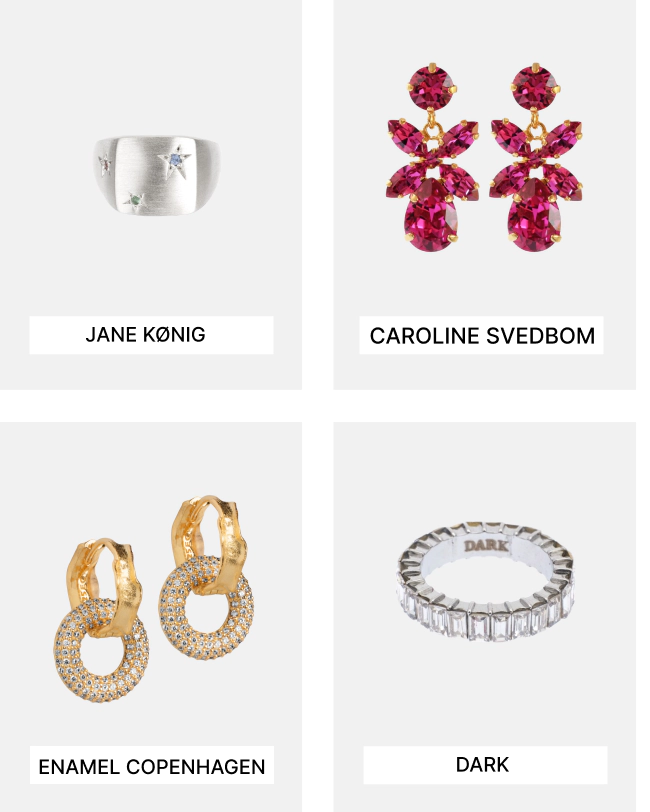Select the left pink crystal earring
The height and width of the screenshot is (812, 650).
tap(432, 157)
